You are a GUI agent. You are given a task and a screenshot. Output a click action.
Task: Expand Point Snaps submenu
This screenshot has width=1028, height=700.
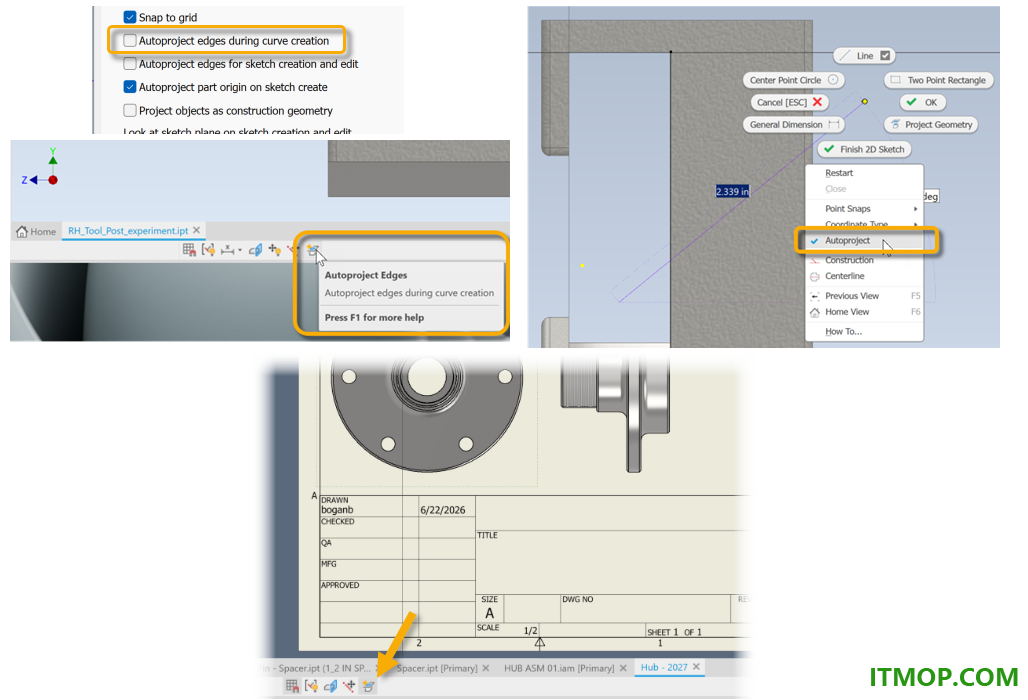(864, 208)
